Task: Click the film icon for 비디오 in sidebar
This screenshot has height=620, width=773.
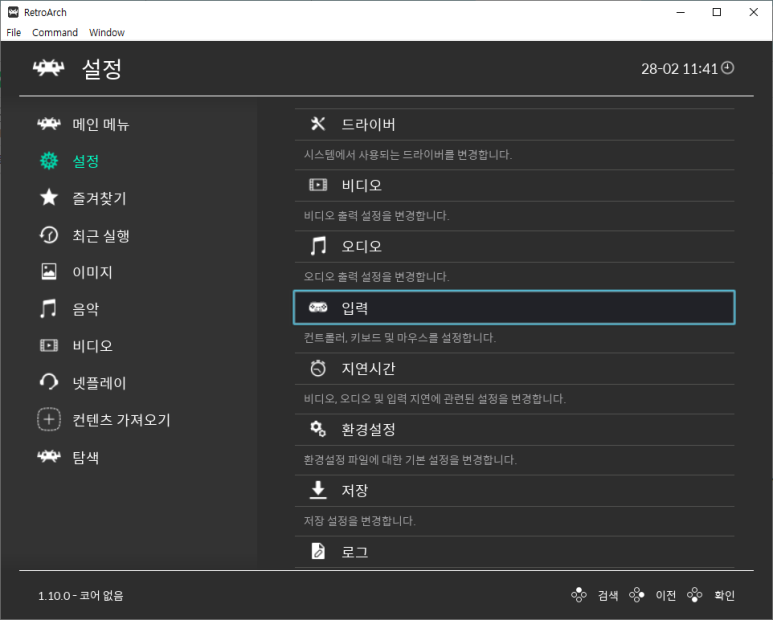Action: click(x=49, y=345)
